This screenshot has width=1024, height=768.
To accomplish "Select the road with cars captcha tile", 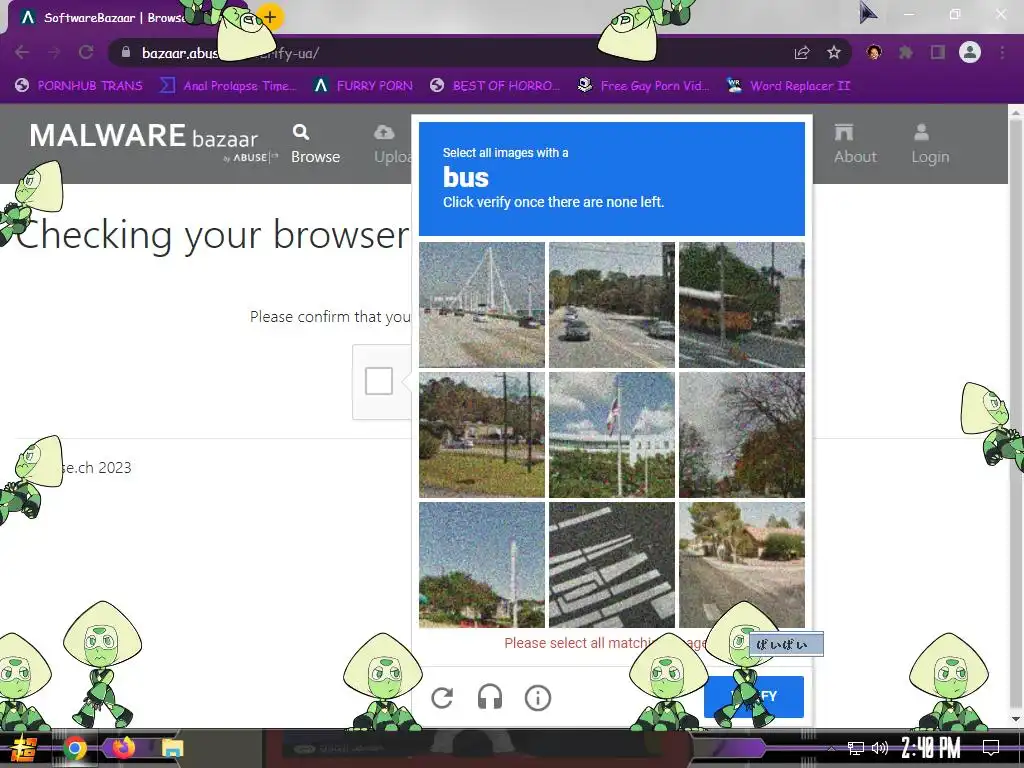I will (612, 305).
